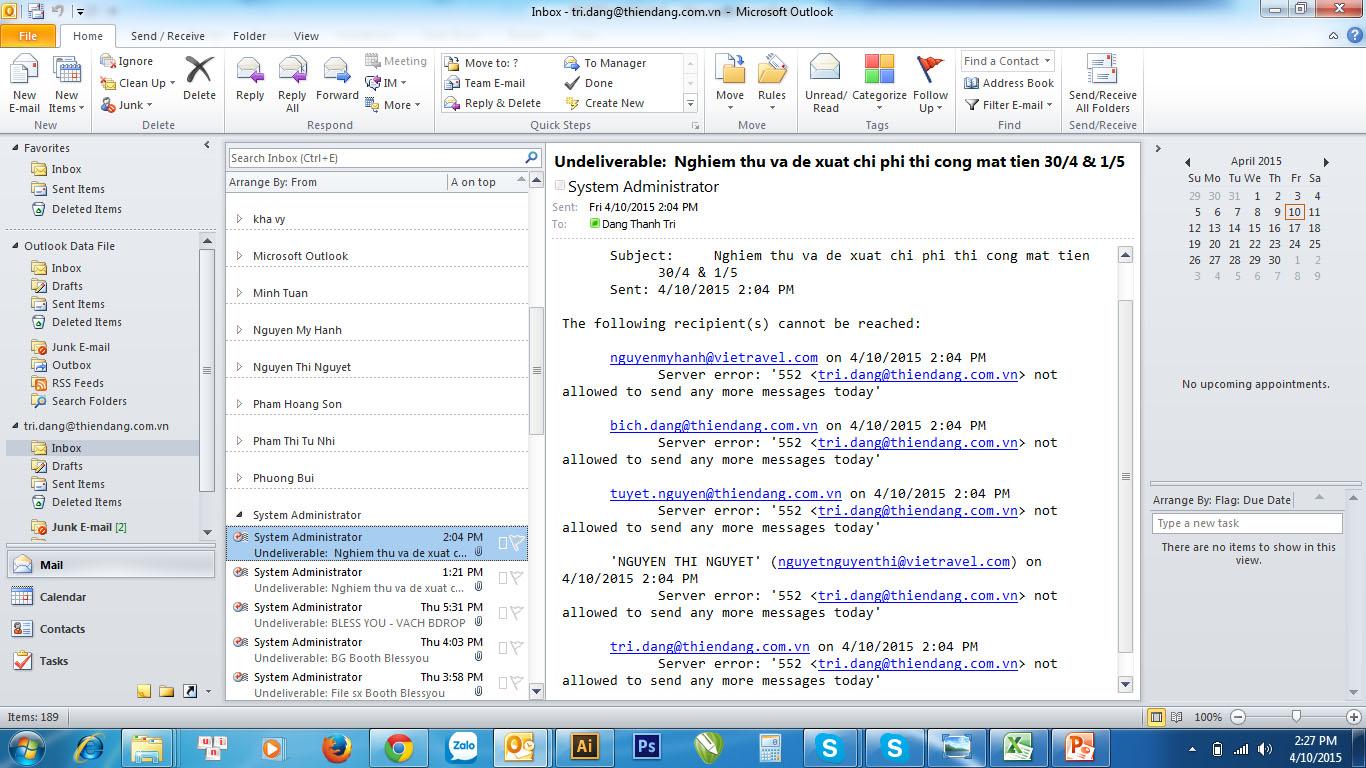Open Google Chrome from the taskbar
The width and height of the screenshot is (1366, 768).
coord(399,747)
